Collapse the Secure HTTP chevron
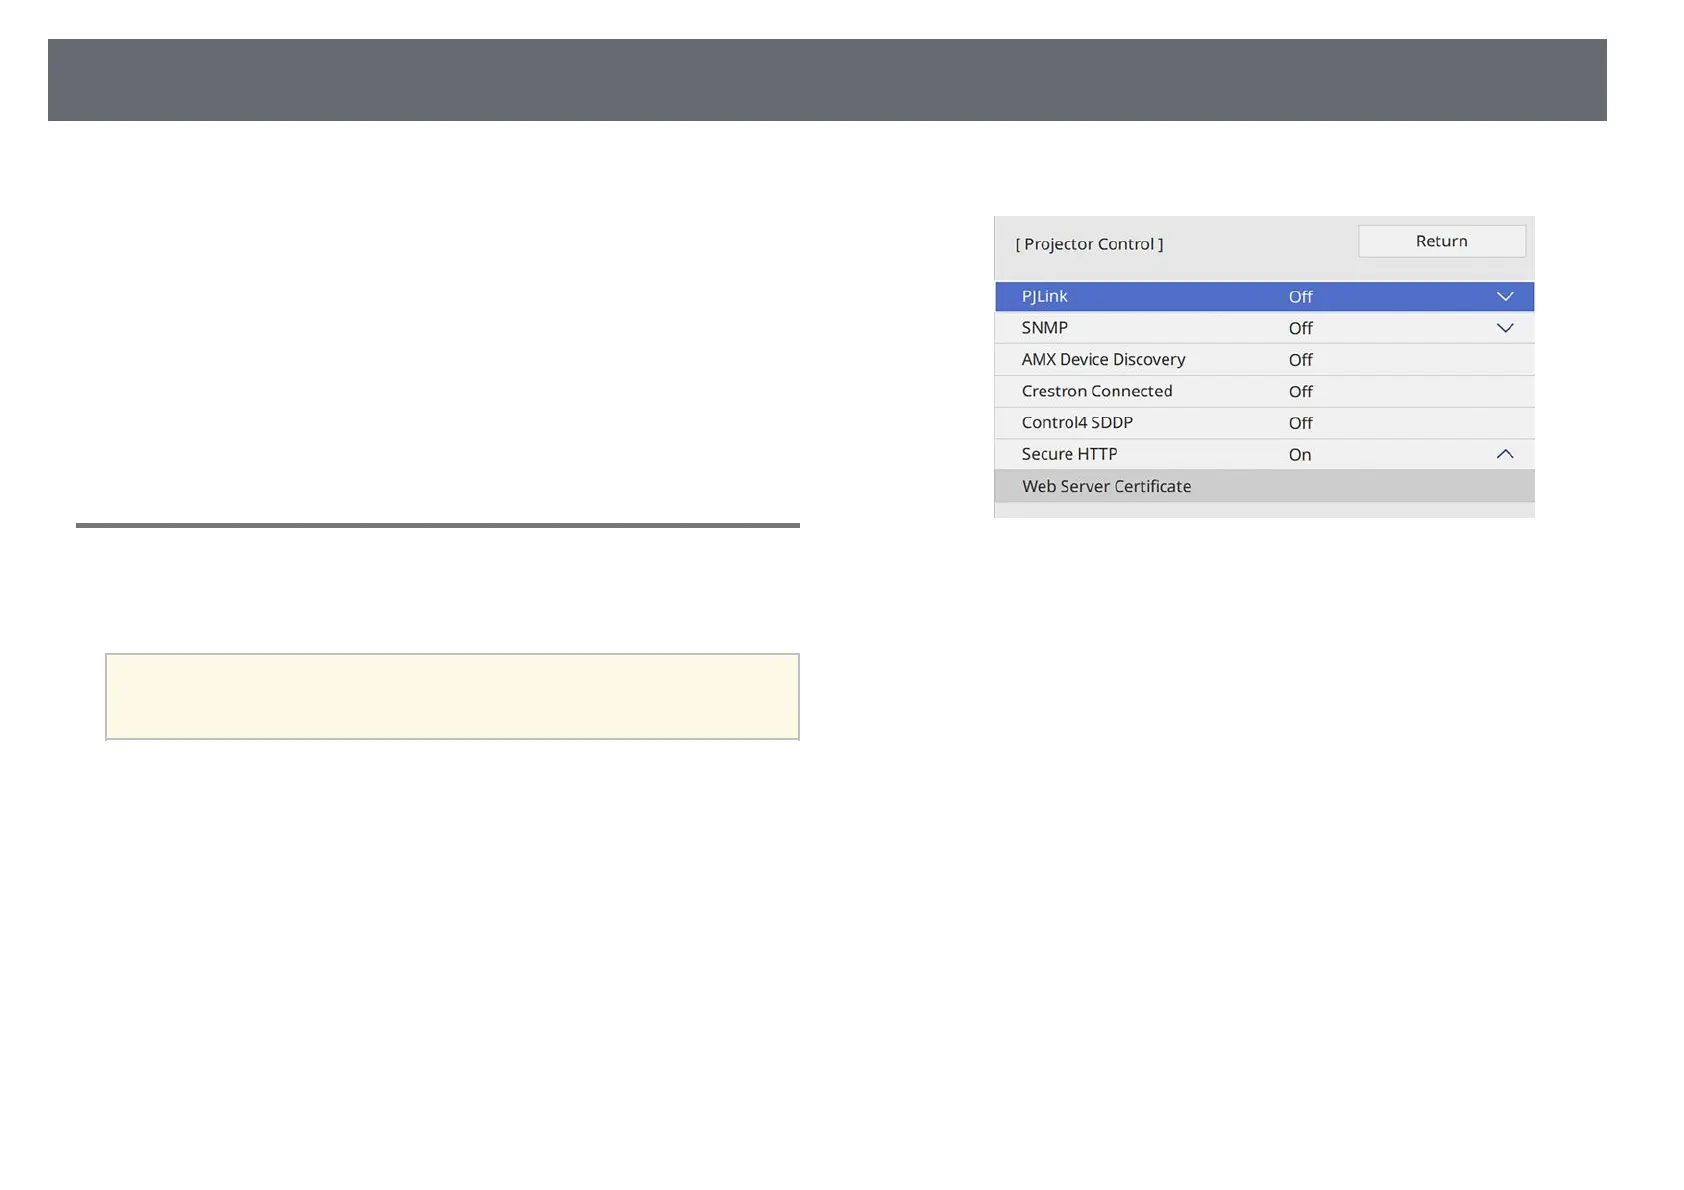 1504,454
